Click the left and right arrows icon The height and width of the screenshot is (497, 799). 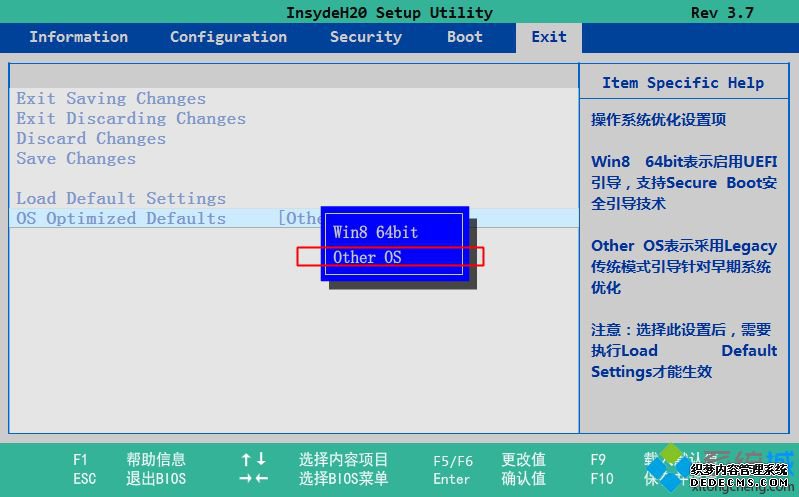[253, 479]
